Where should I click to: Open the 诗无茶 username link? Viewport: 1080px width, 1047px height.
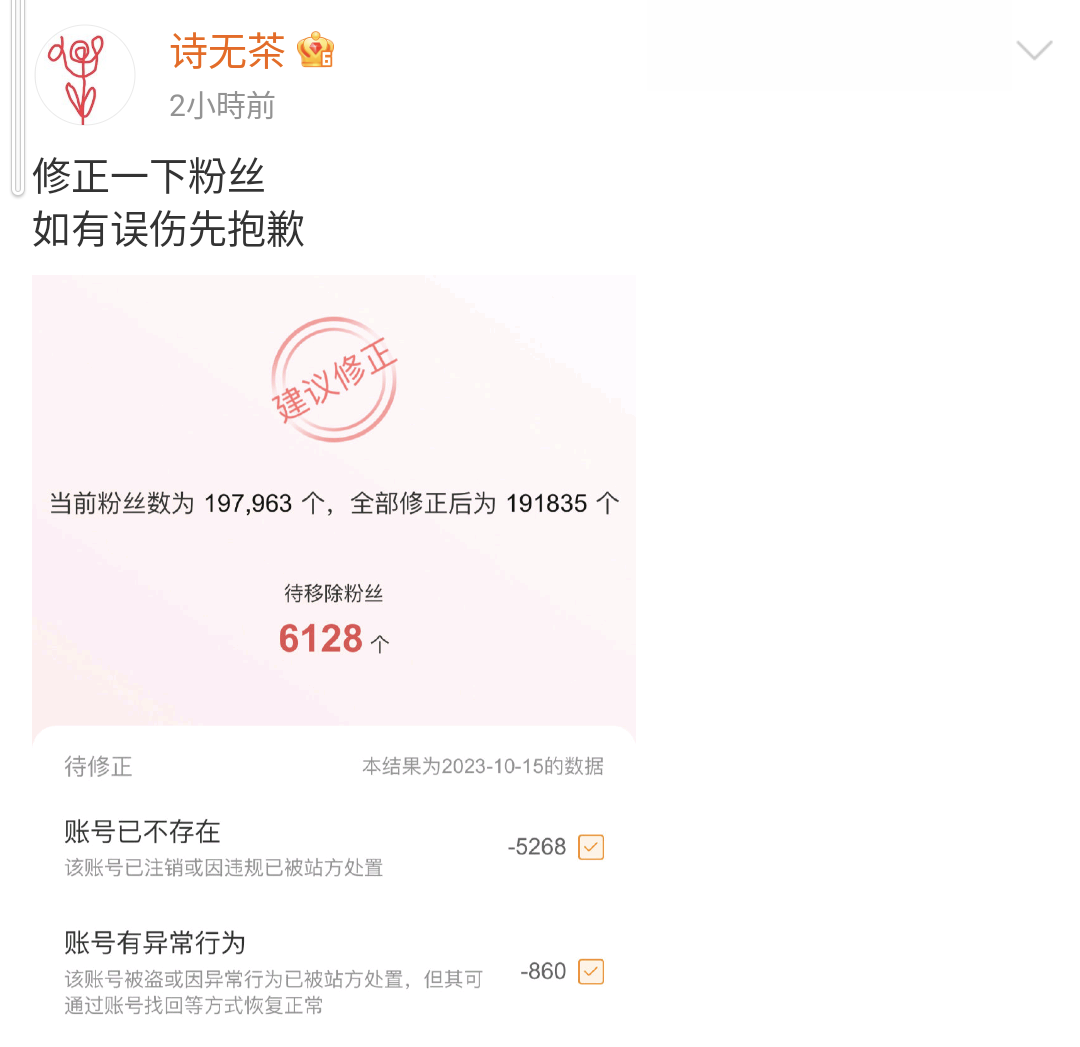click(228, 51)
